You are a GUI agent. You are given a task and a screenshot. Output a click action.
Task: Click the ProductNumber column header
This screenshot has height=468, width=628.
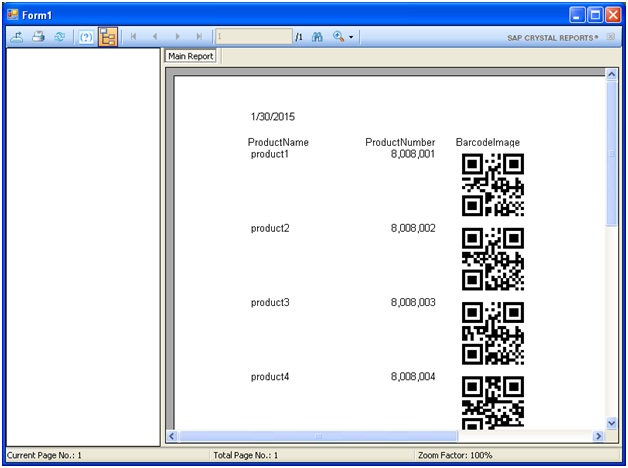coord(400,142)
